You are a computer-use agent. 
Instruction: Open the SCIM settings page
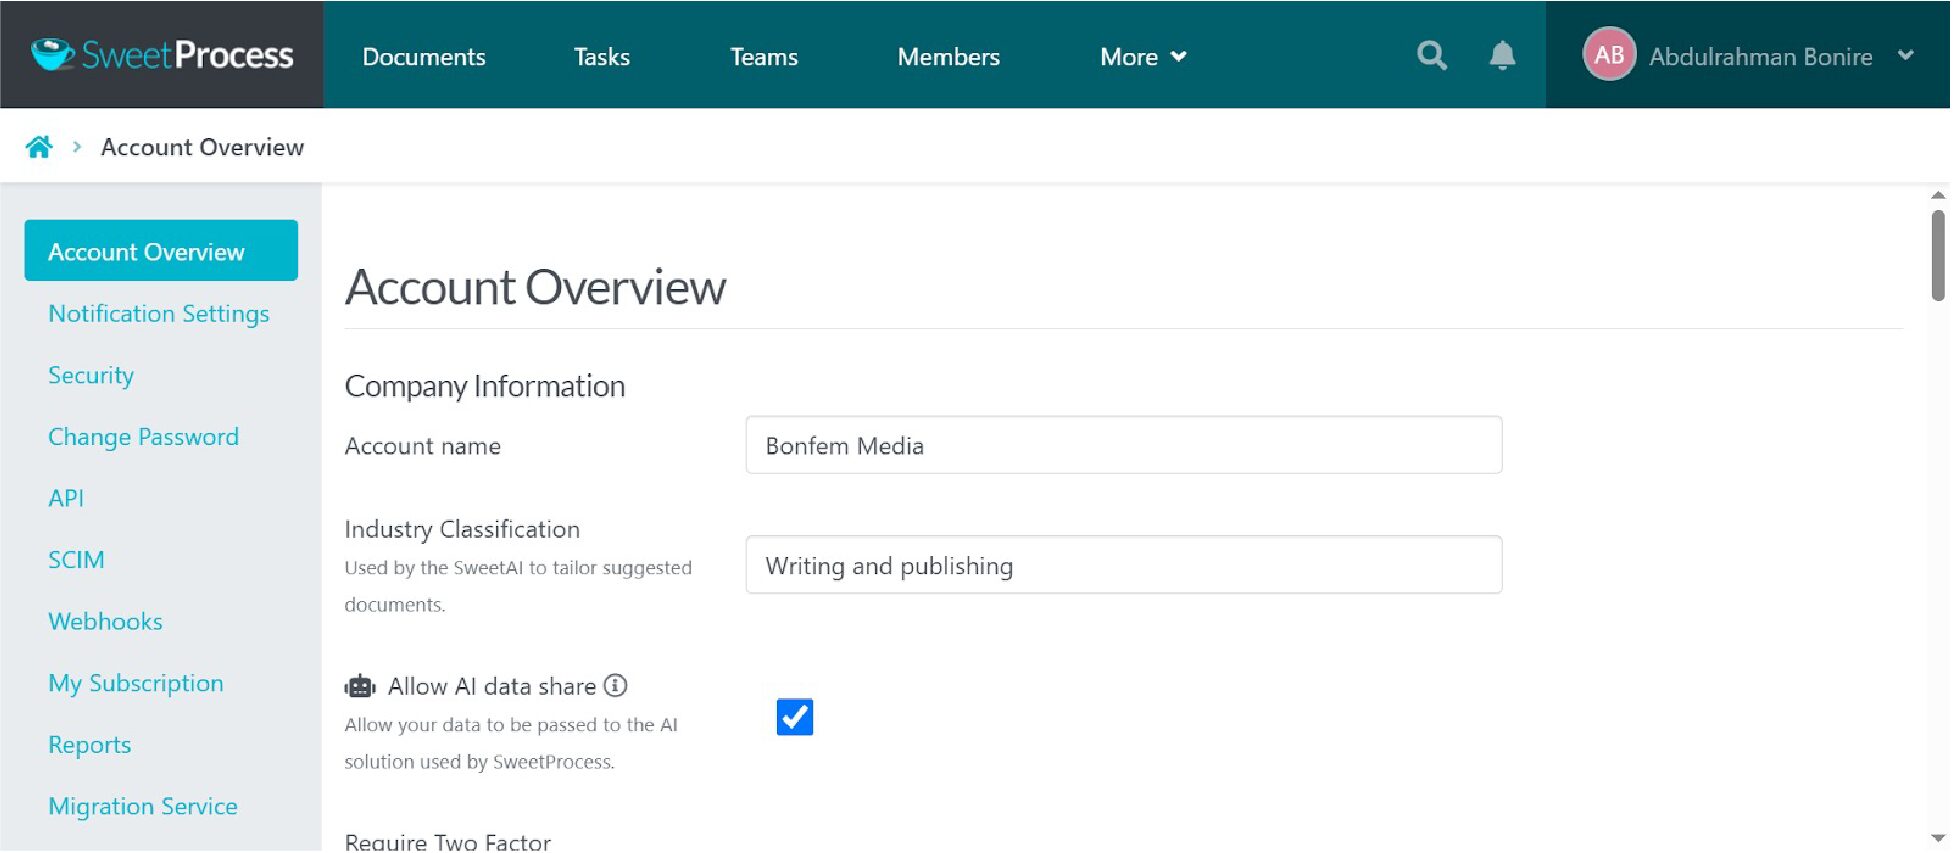point(76,560)
